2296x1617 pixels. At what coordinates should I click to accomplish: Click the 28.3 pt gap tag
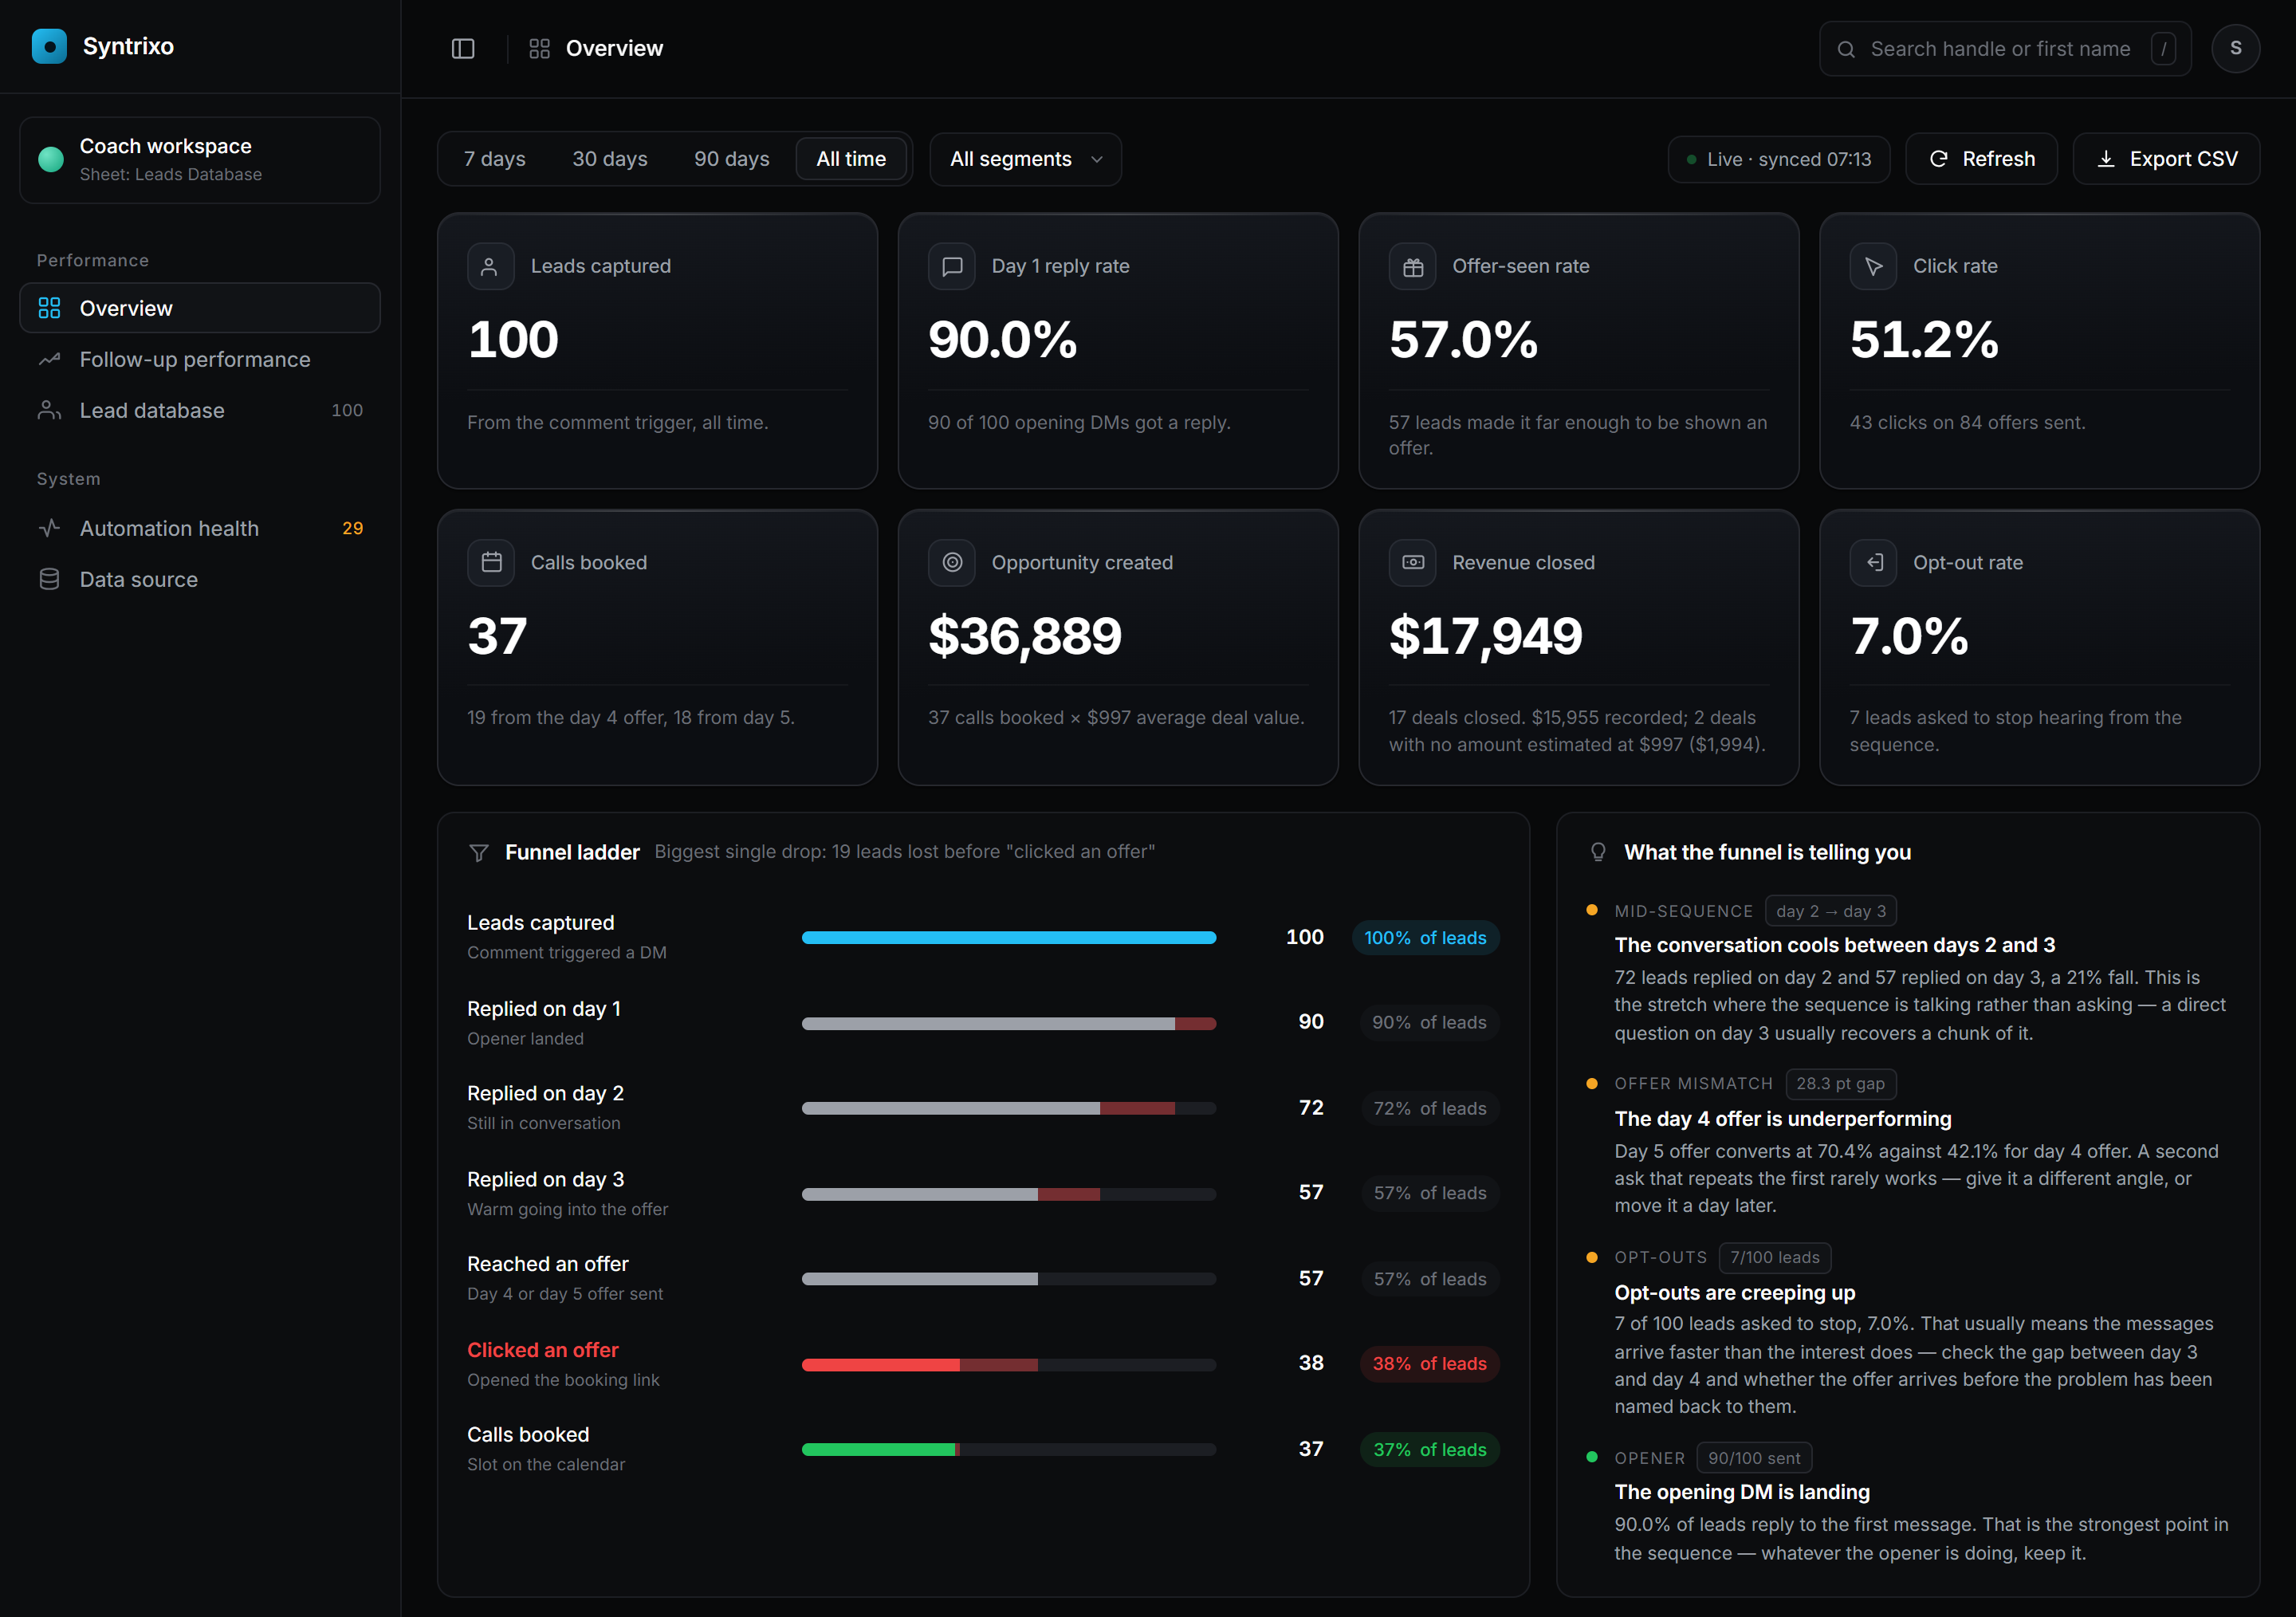[x=1840, y=1083]
